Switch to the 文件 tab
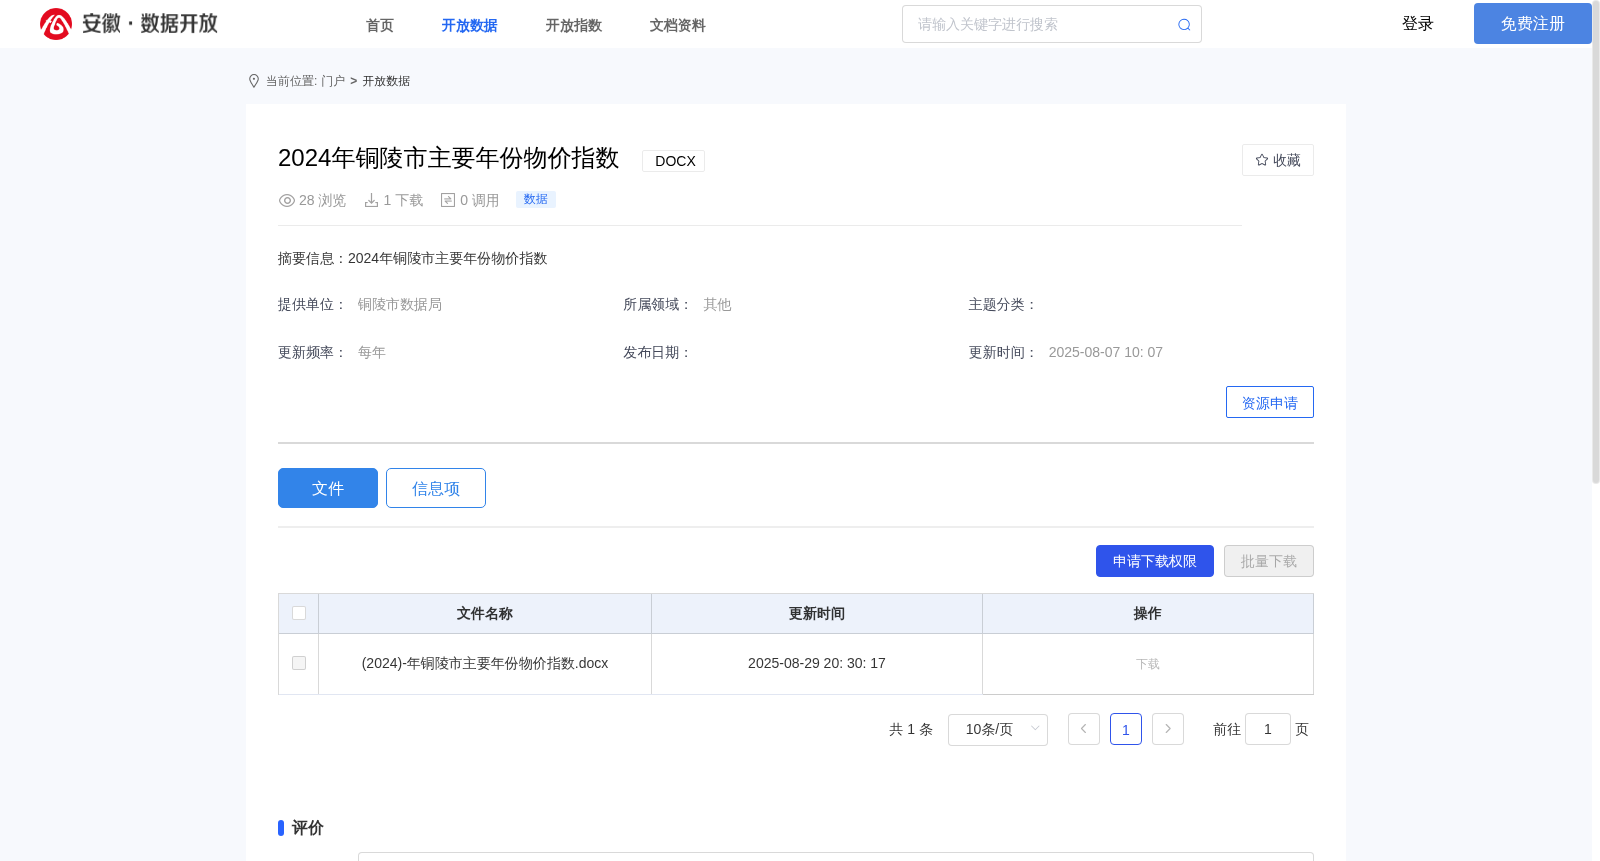Image resolution: width=1600 pixels, height=861 pixels. (328, 488)
